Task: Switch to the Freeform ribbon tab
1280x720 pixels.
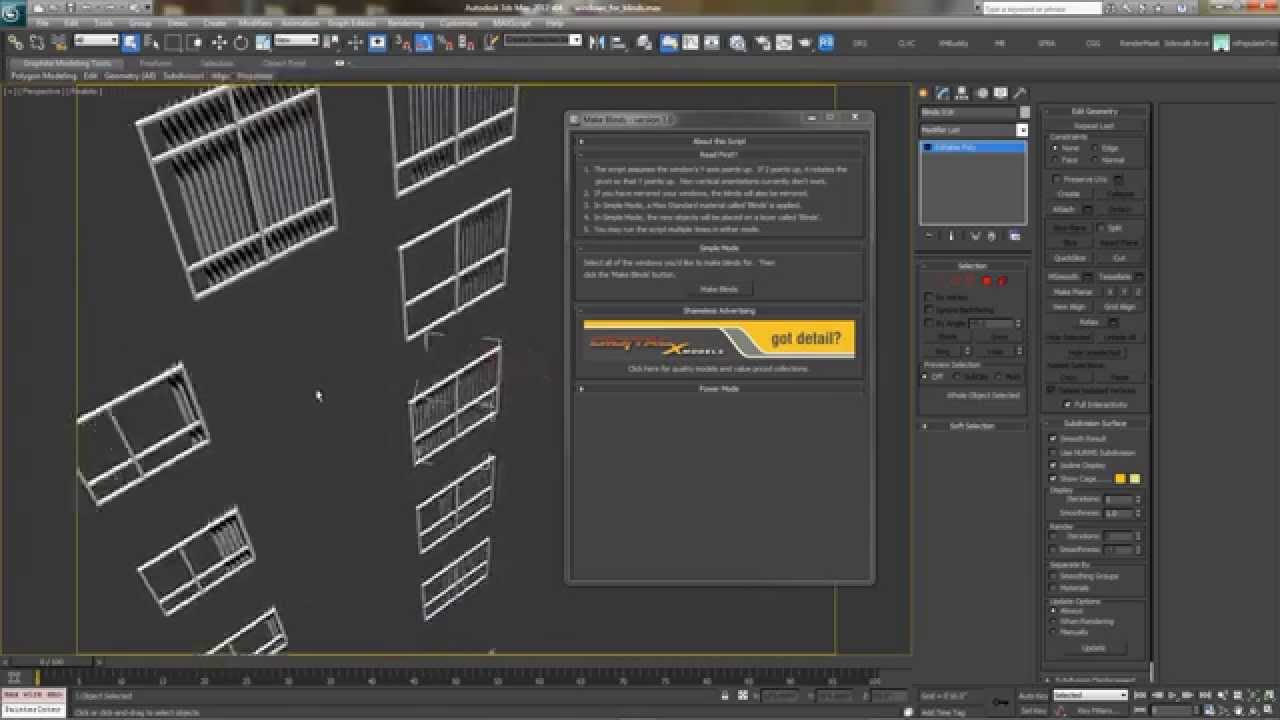Action: pyautogui.click(x=155, y=63)
